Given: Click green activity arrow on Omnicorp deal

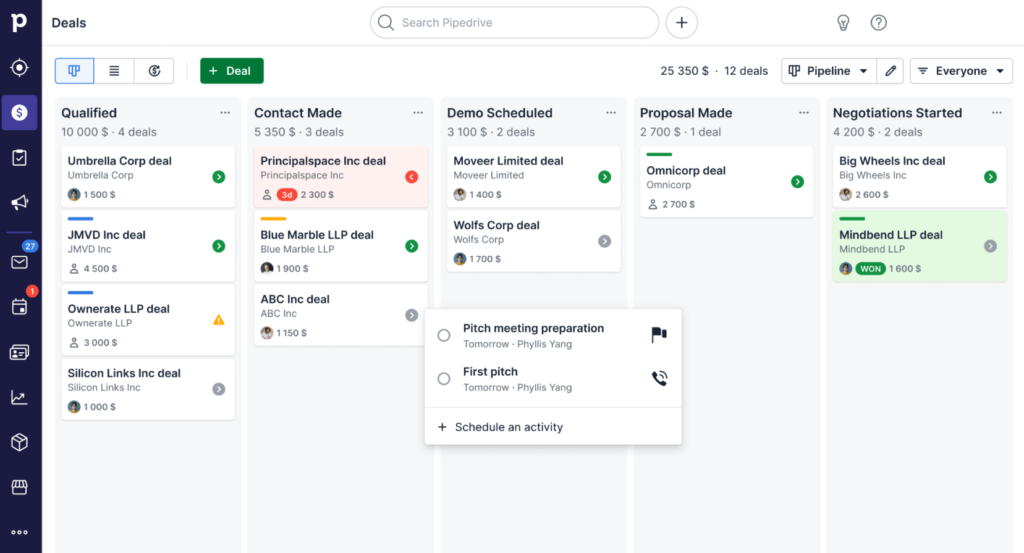Looking at the screenshot, I should (x=797, y=182).
